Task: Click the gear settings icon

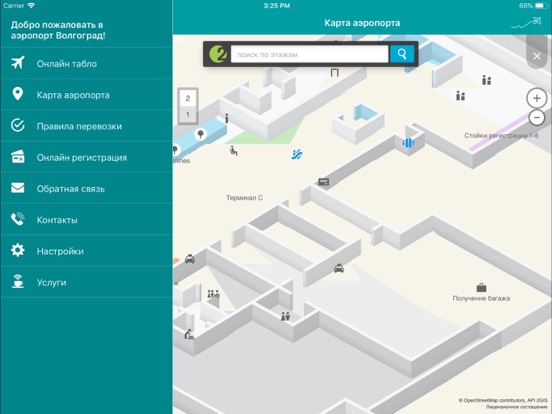Action: point(18,250)
